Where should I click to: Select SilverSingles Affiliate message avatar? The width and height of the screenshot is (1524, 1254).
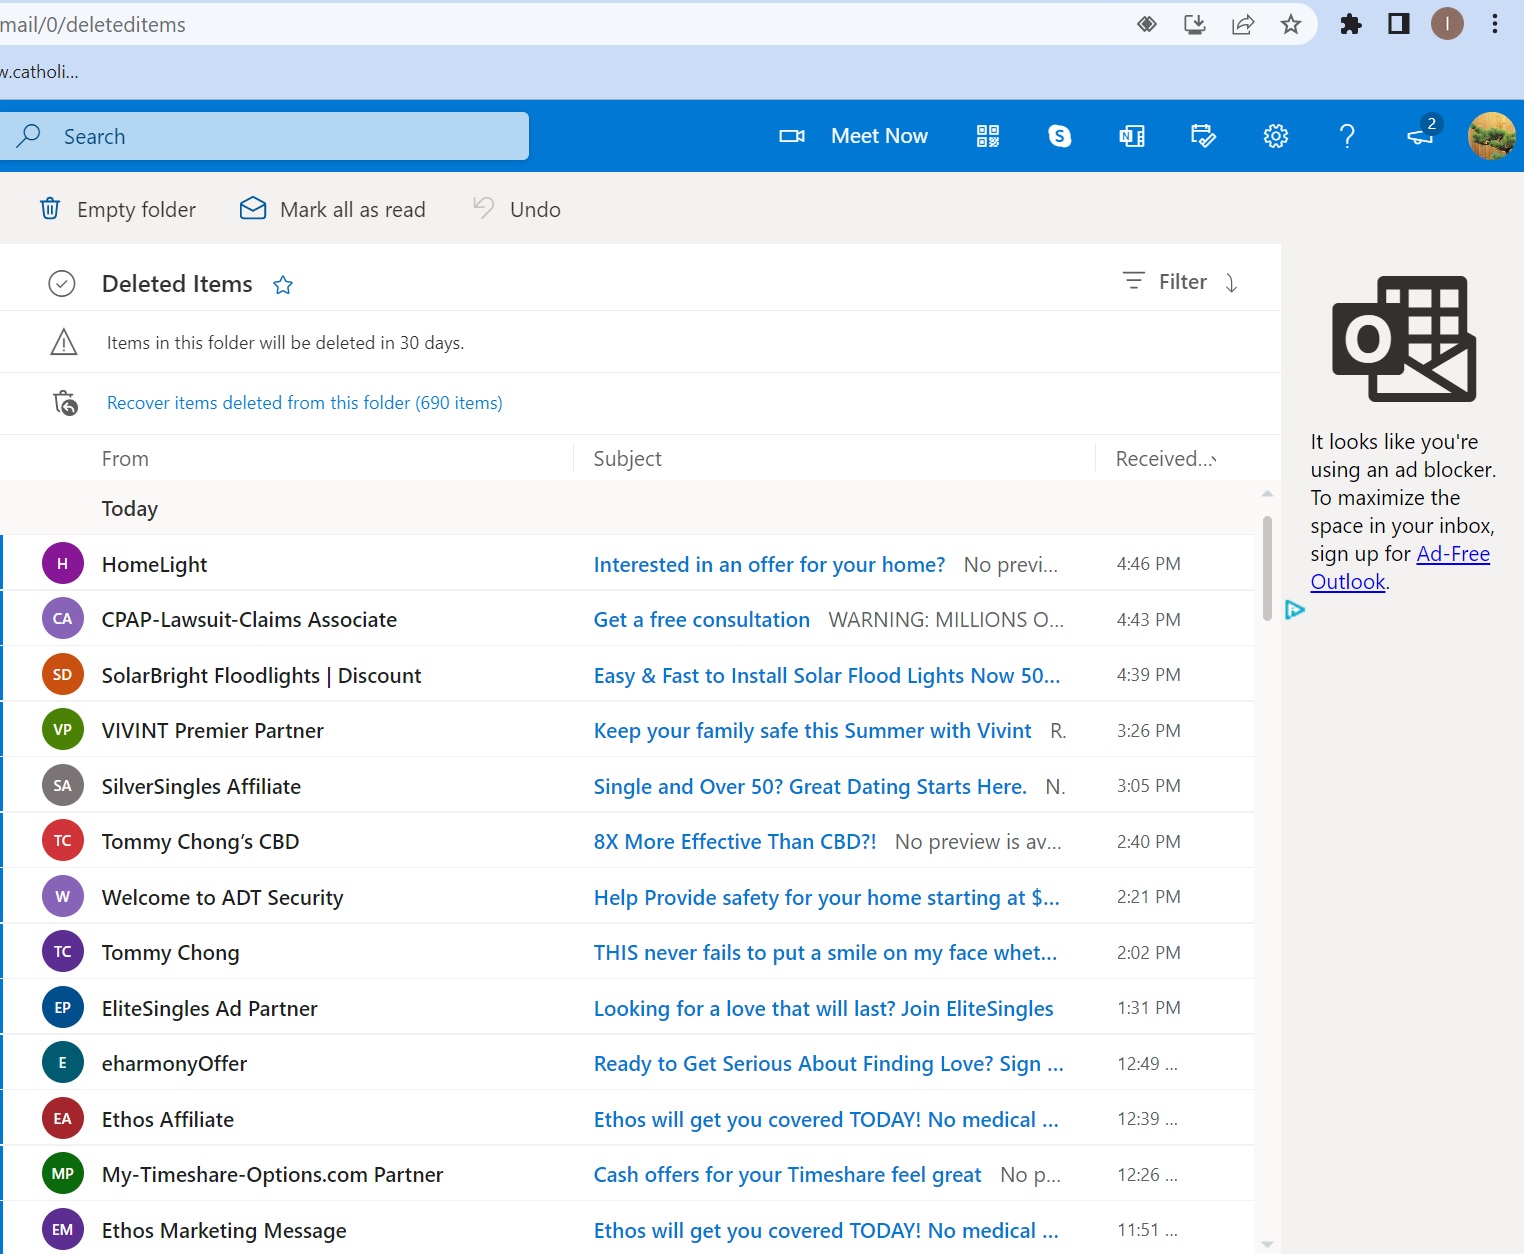tap(62, 786)
